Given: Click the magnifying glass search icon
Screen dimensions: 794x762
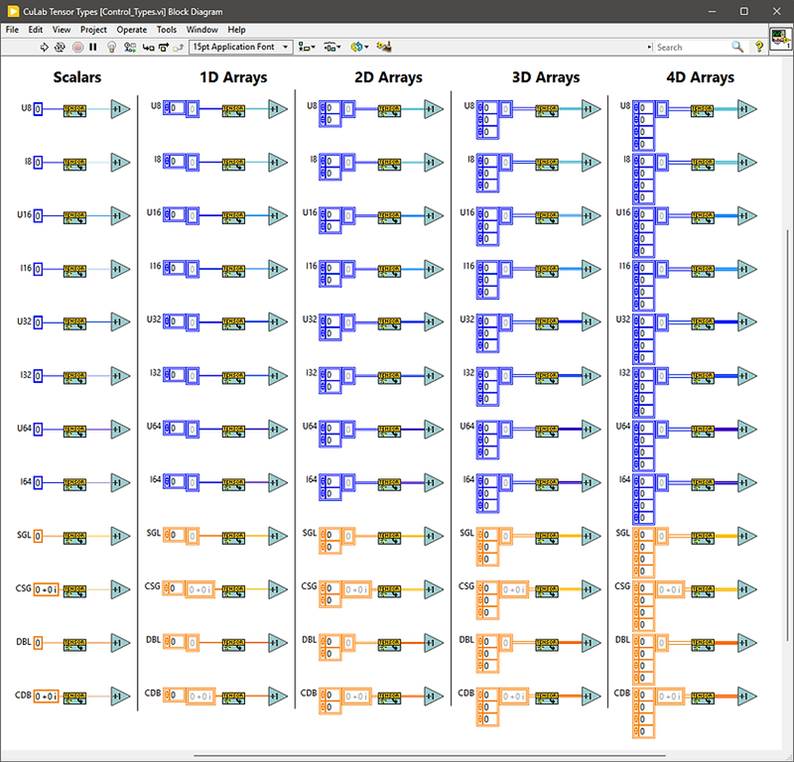Looking at the screenshot, I should 737,47.
